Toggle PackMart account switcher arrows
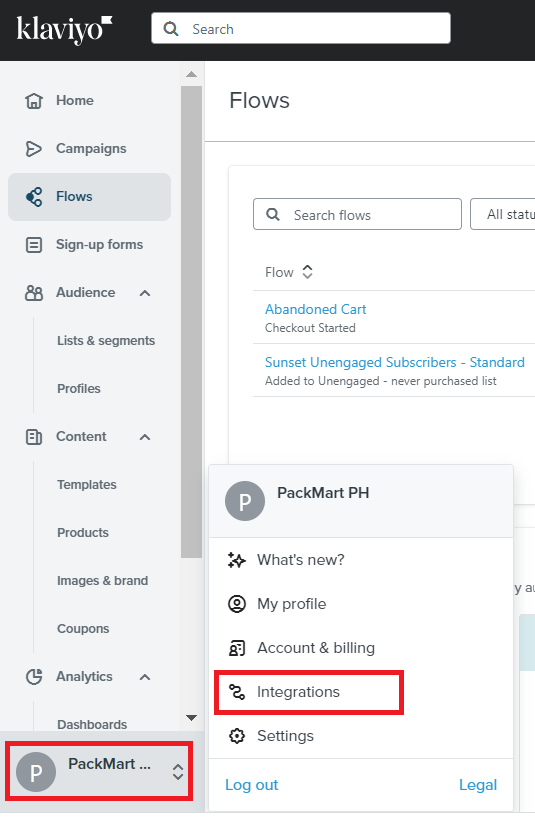This screenshot has width=535, height=822. tap(178, 772)
